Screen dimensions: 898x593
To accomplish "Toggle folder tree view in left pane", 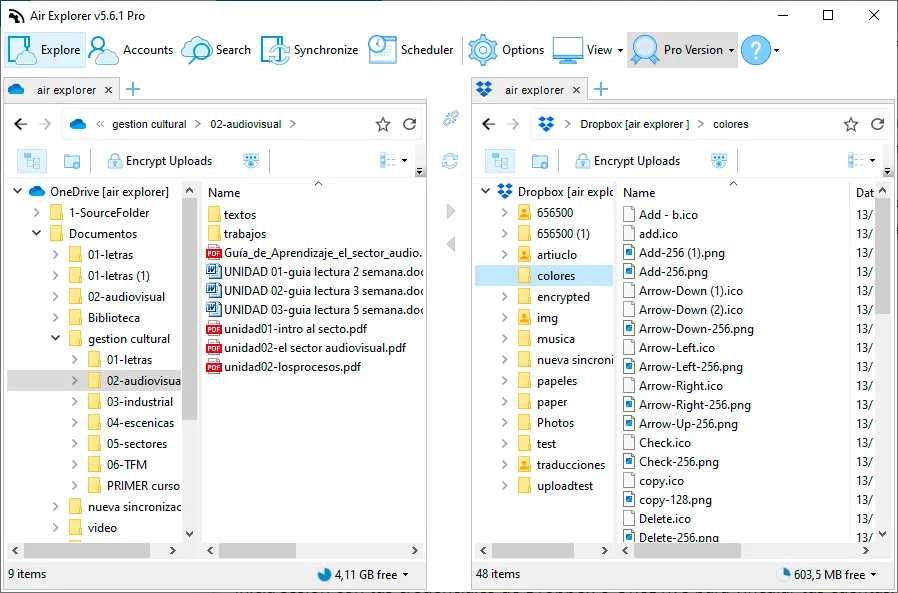I will tap(32, 161).
